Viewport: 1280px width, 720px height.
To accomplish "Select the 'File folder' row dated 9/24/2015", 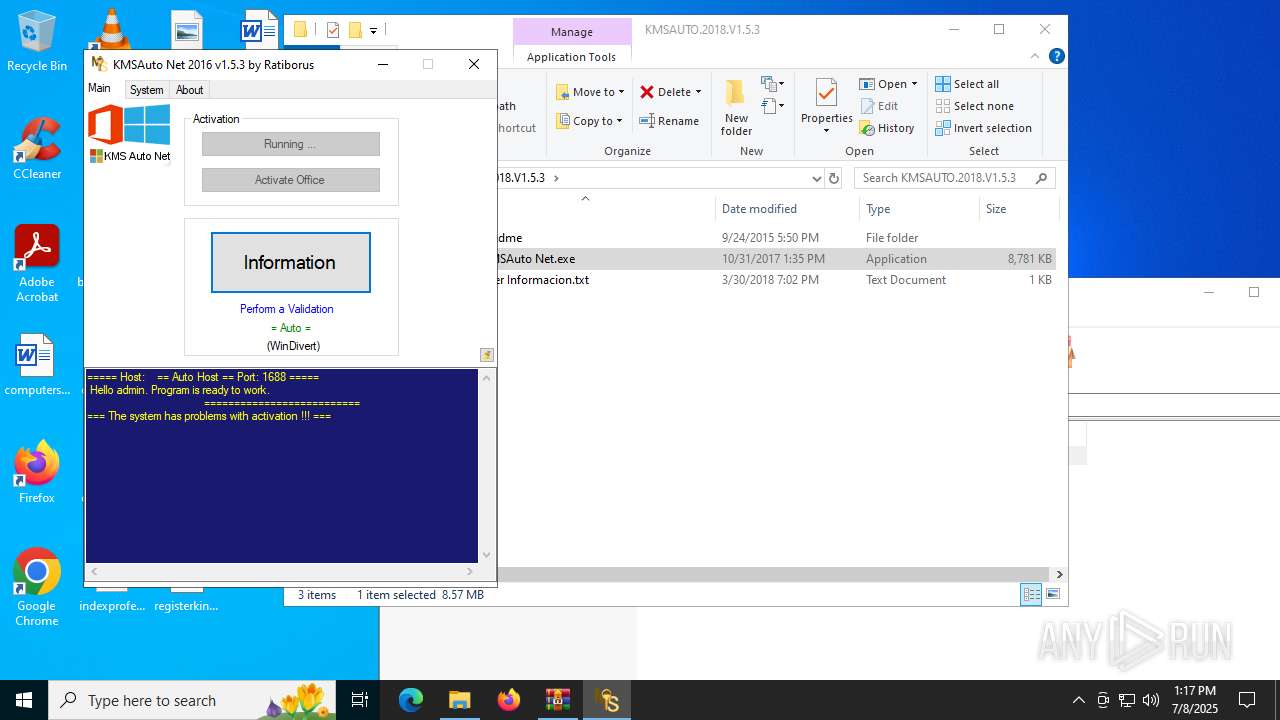I will pyautogui.click(x=776, y=238).
